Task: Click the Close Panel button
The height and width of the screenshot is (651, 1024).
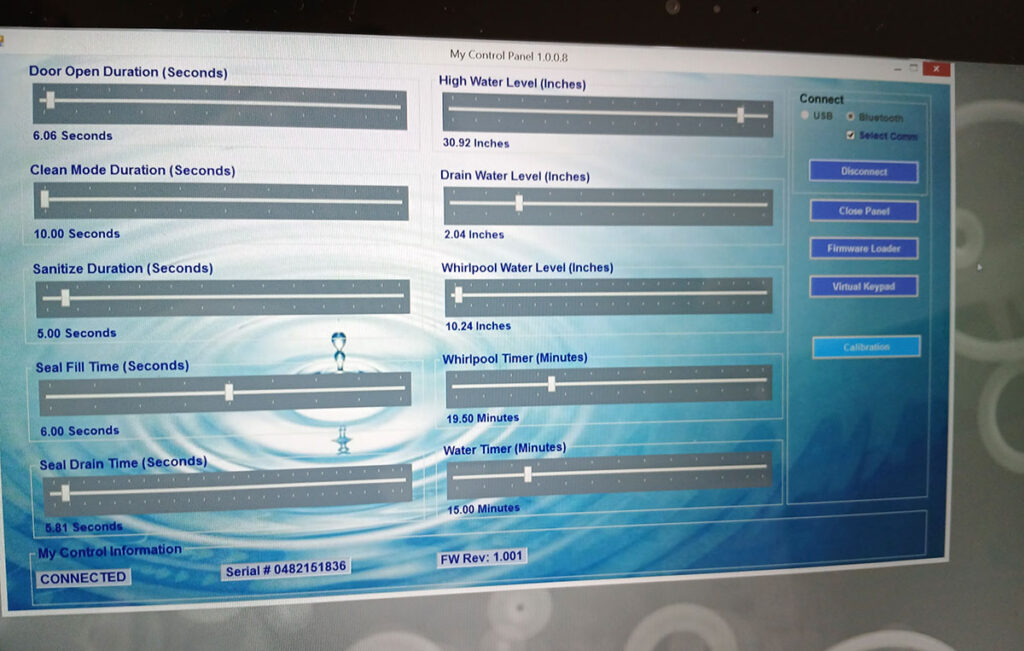Action: (864, 211)
